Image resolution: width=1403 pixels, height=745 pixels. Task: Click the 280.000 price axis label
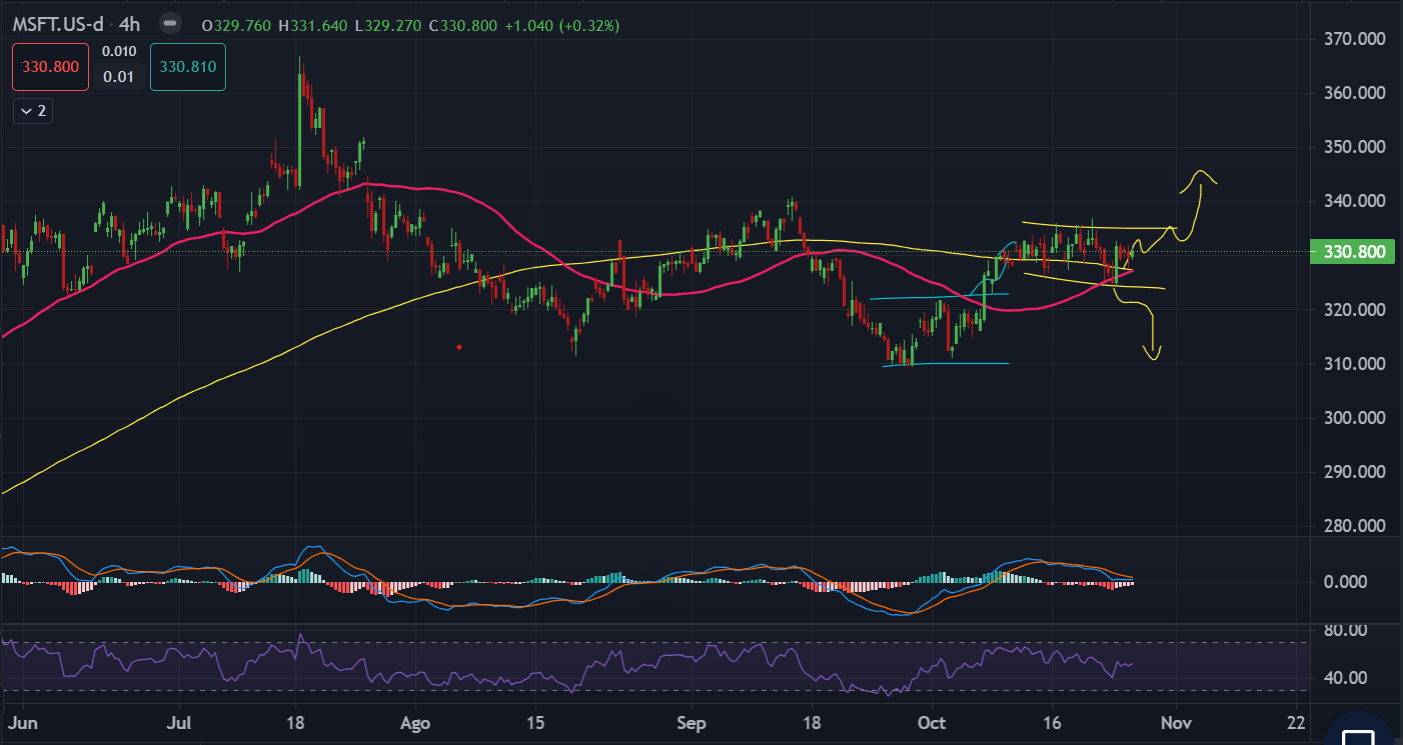coord(1357,526)
